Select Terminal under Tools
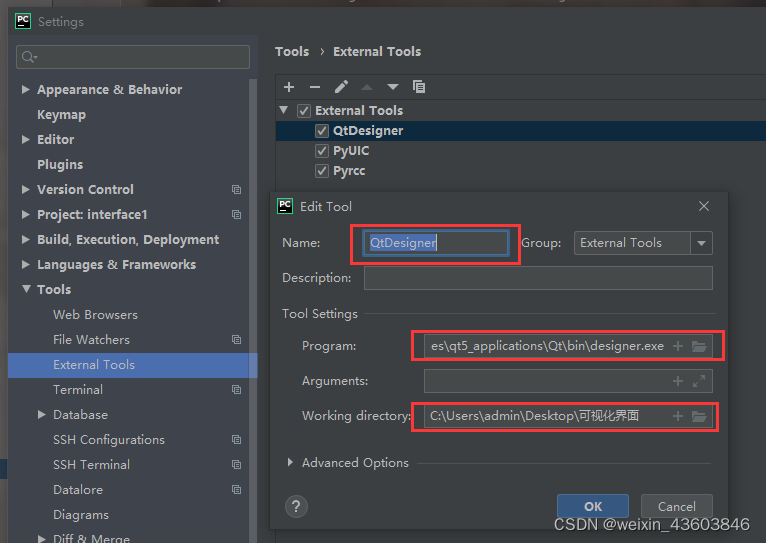The image size is (766, 543). tap(78, 390)
